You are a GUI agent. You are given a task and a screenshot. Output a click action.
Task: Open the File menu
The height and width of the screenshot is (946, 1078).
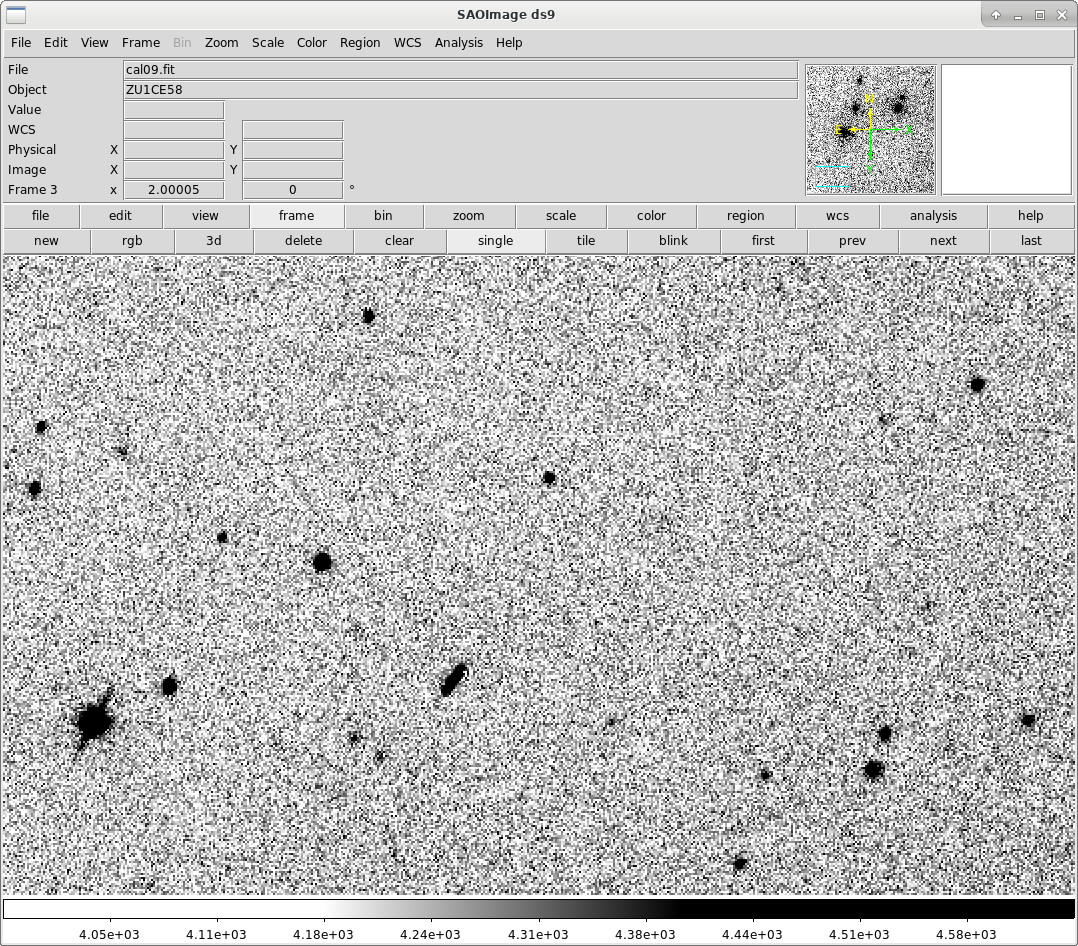[21, 43]
